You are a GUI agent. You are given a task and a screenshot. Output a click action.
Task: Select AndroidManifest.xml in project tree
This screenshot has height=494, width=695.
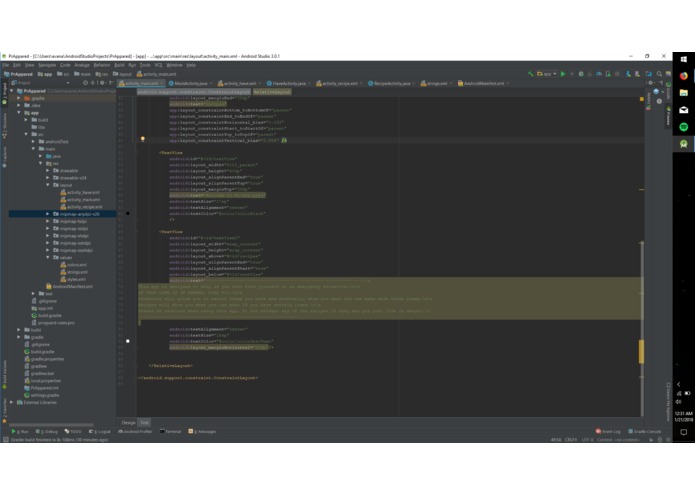coord(70,287)
